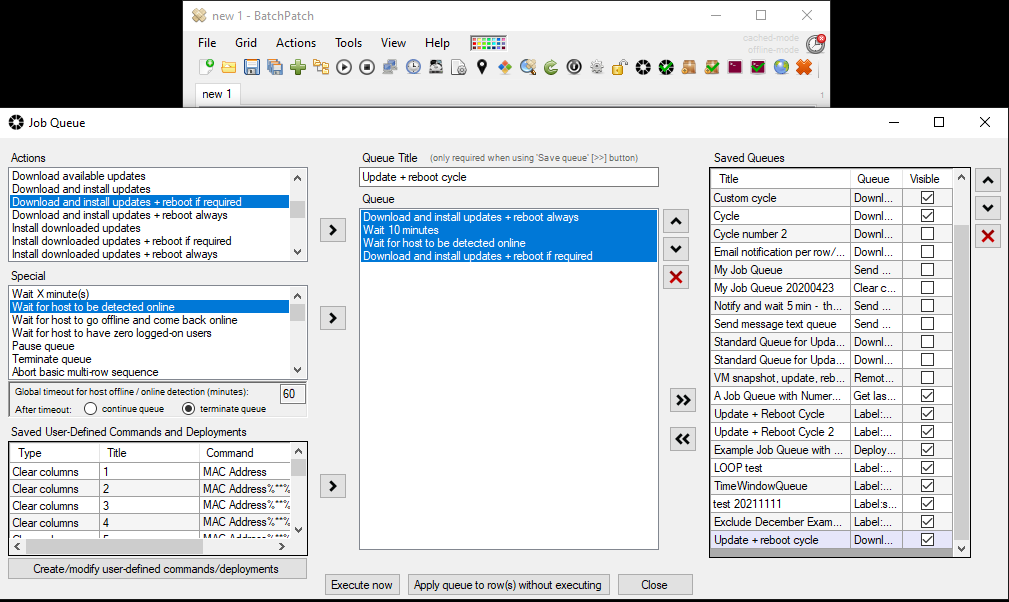Click Apply queue to row(s) without executing
Screen dimensions: 1009x602
[508, 585]
